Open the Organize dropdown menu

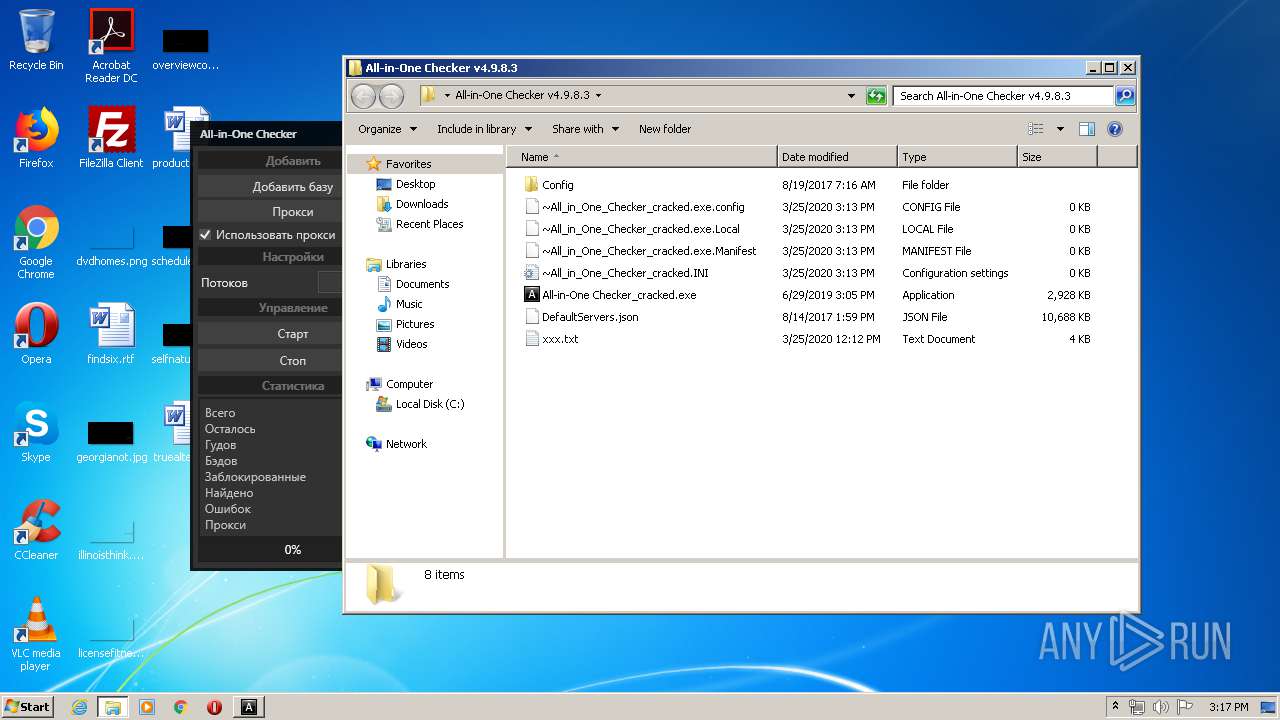(x=387, y=129)
